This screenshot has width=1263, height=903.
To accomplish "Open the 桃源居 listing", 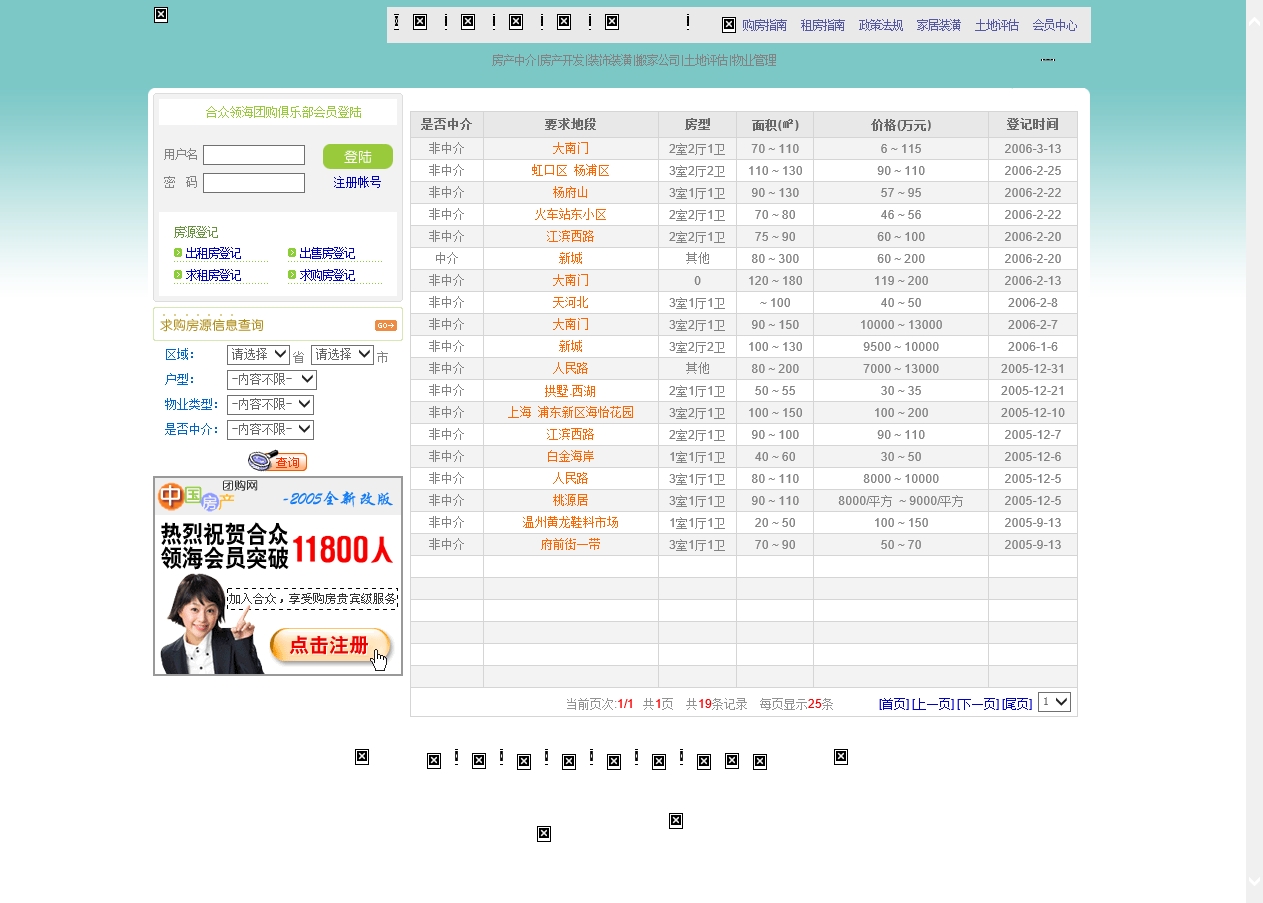I will point(571,501).
